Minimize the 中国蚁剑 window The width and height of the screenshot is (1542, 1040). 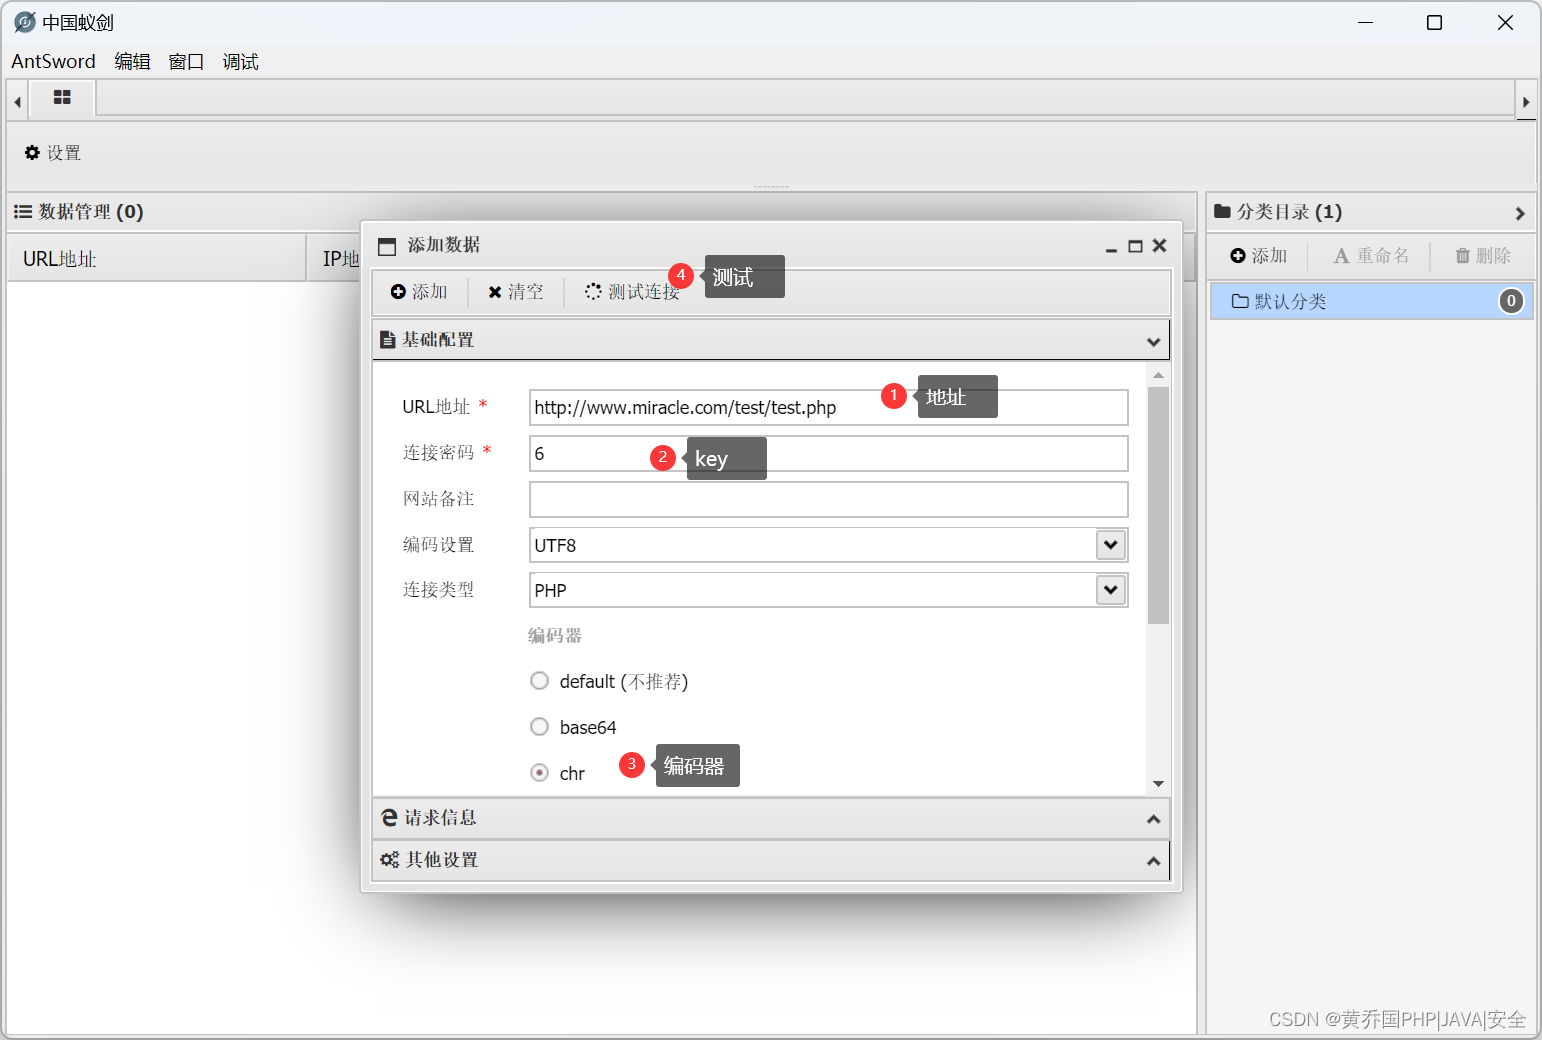click(1366, 22)
